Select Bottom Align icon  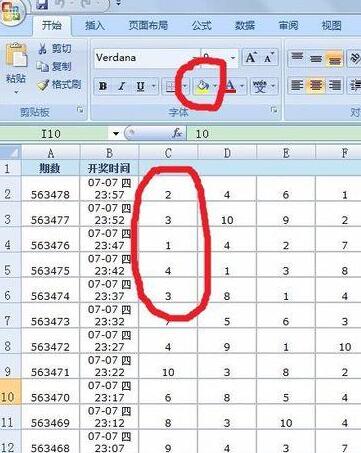point(335,59)
